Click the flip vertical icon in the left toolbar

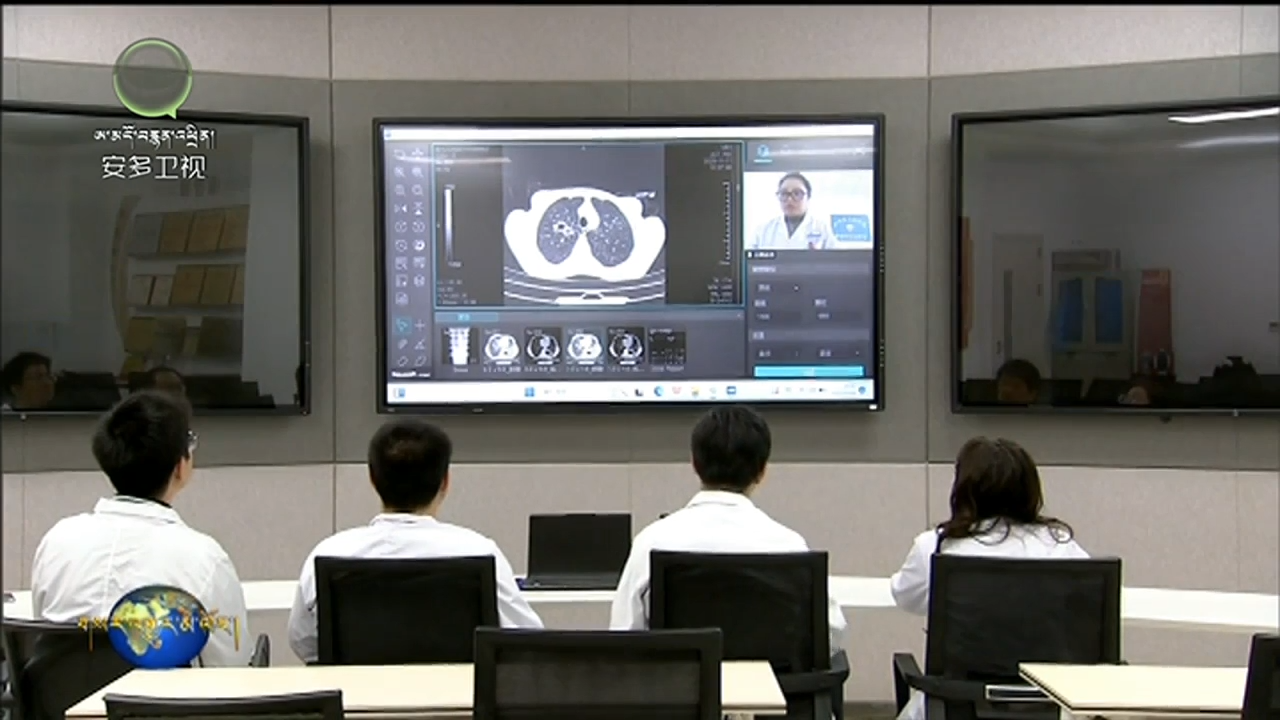pos(419,208)
